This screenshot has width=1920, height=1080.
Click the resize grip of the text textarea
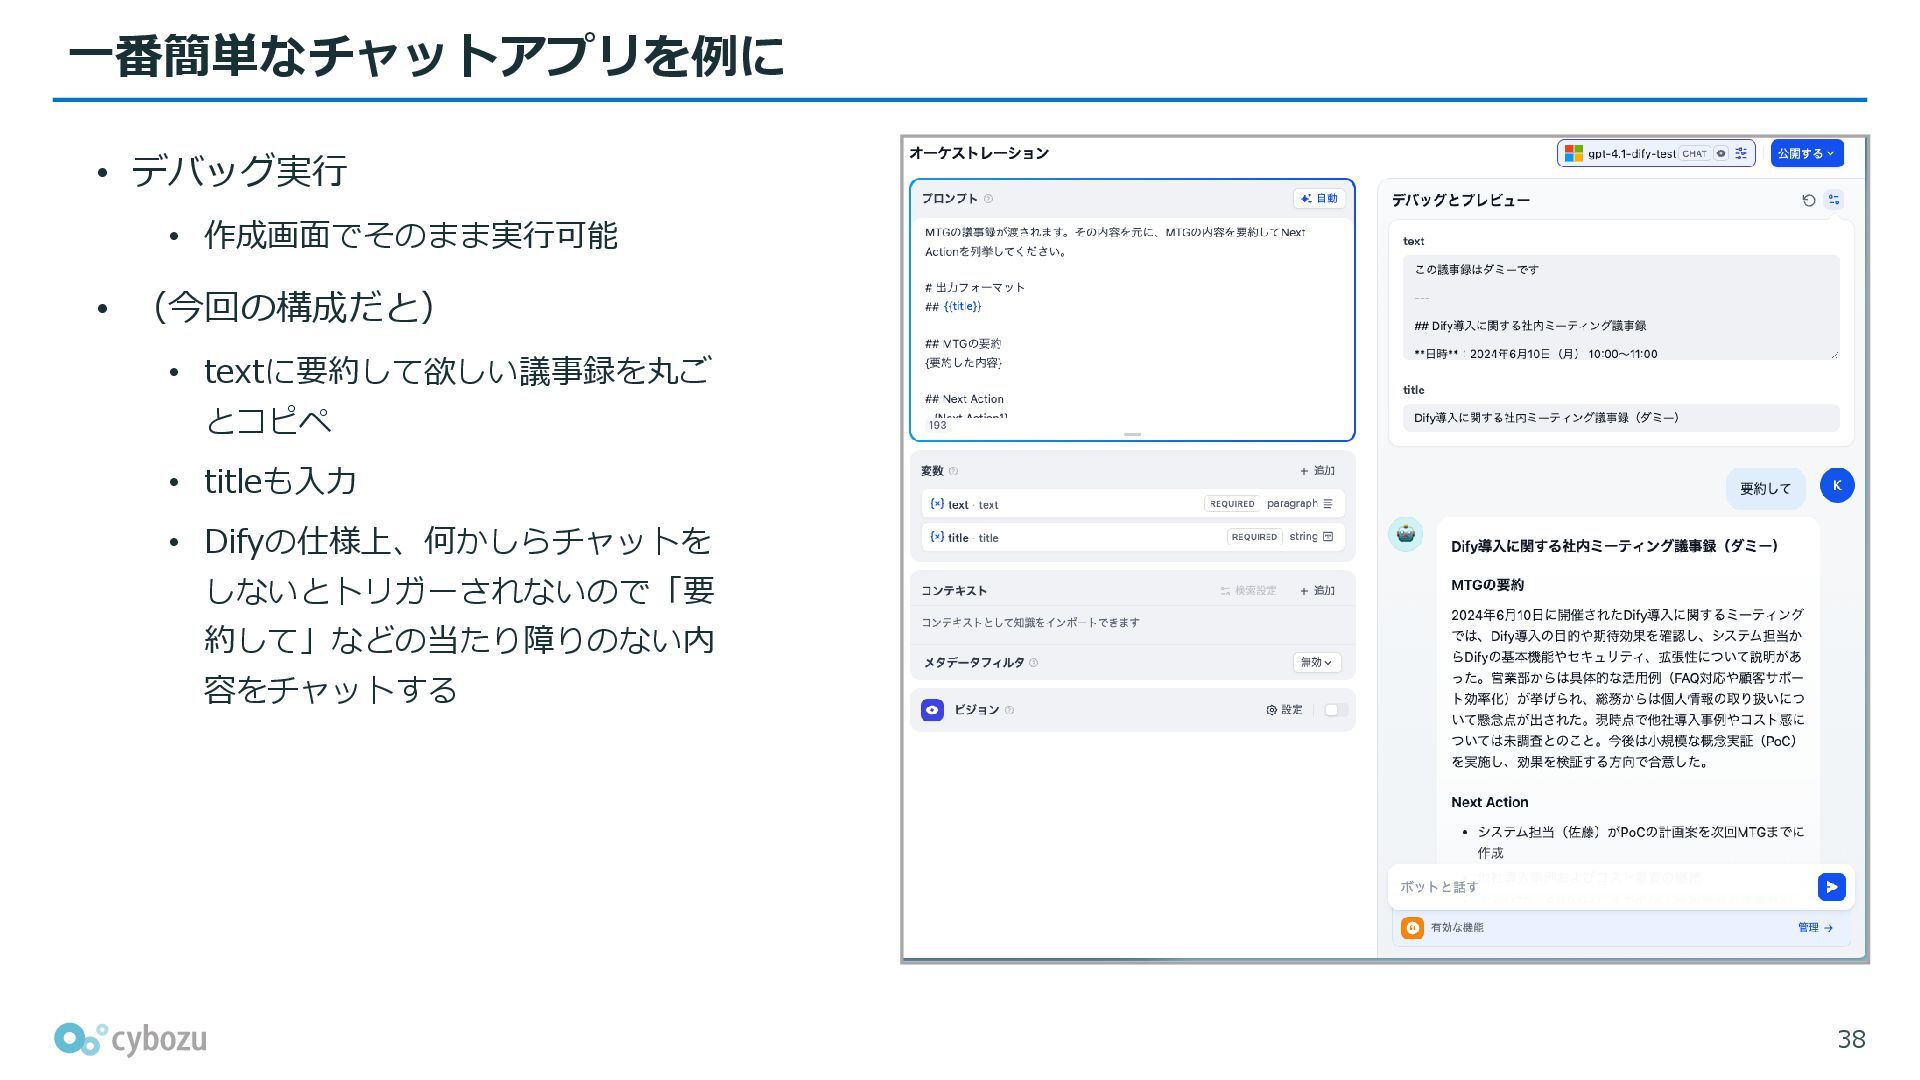[1834, 354]
